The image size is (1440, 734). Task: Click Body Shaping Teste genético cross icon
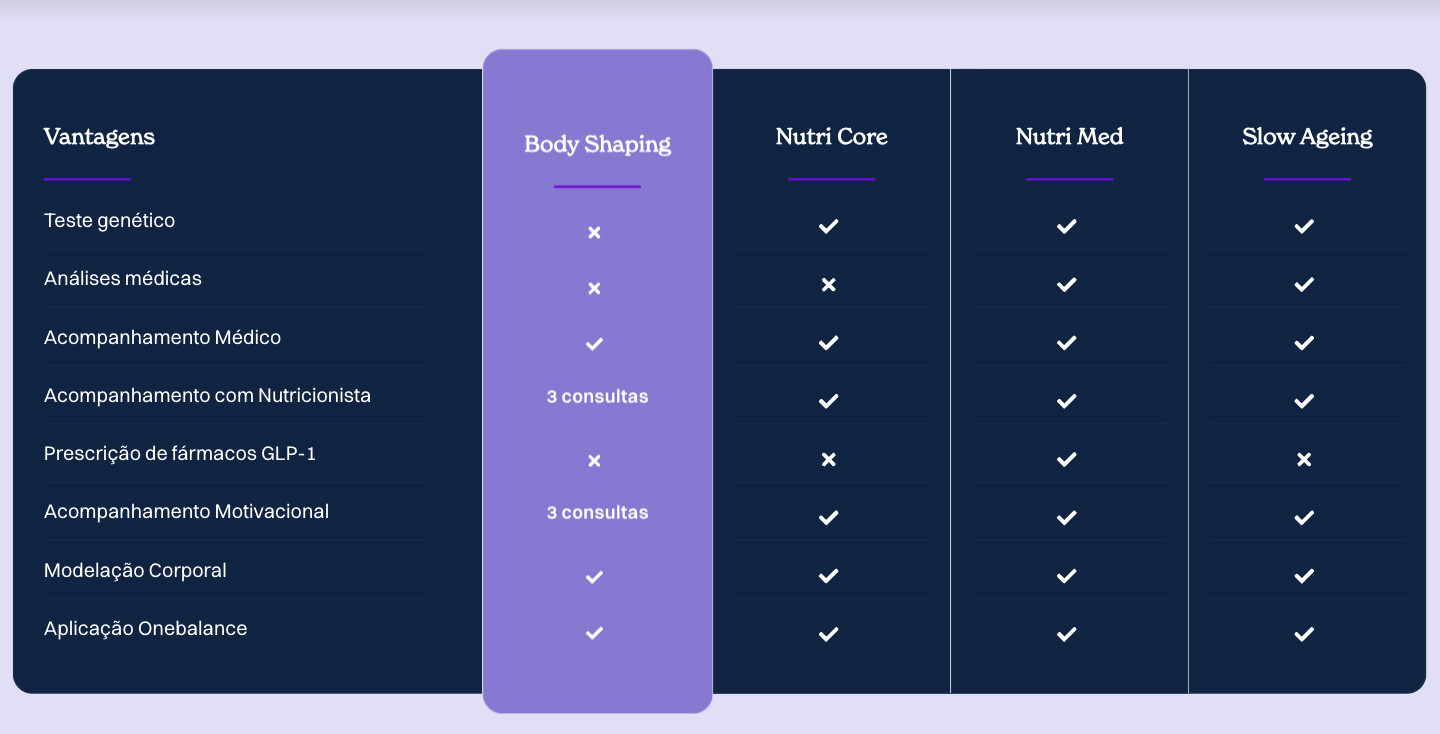[594, 232]
